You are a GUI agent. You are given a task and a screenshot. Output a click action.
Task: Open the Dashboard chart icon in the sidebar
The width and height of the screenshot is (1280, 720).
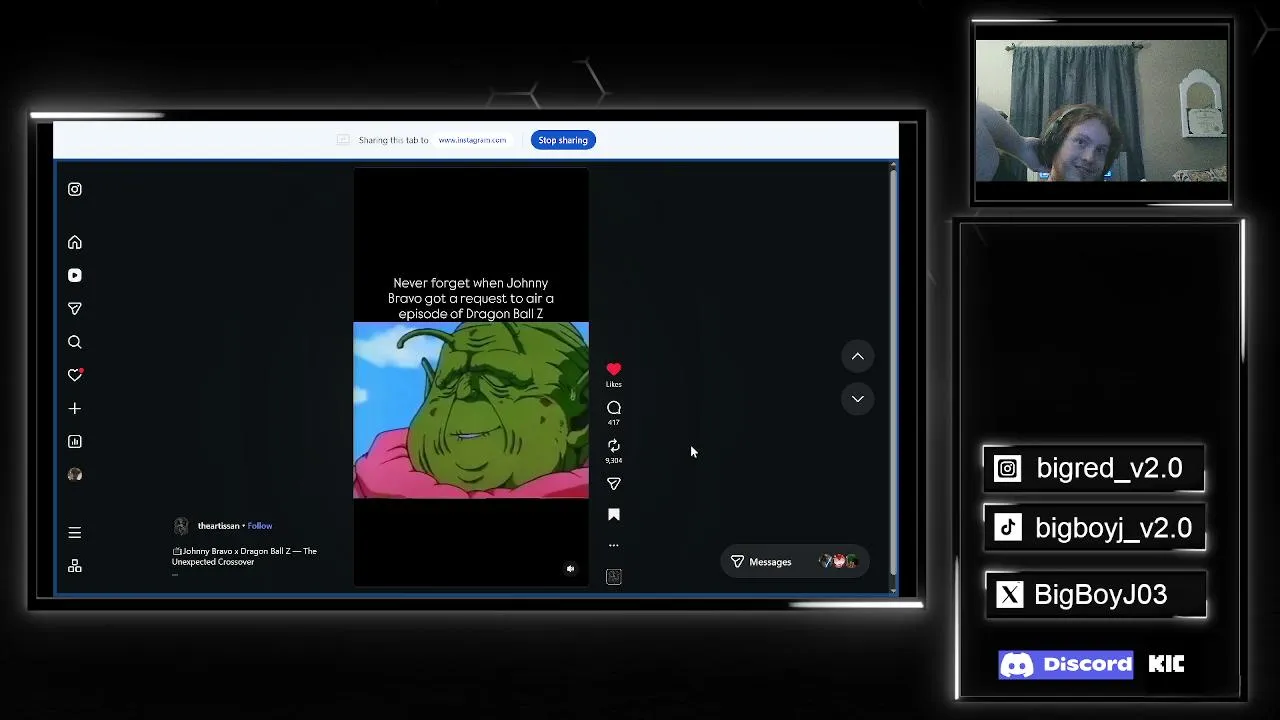(x=75, y=441)
